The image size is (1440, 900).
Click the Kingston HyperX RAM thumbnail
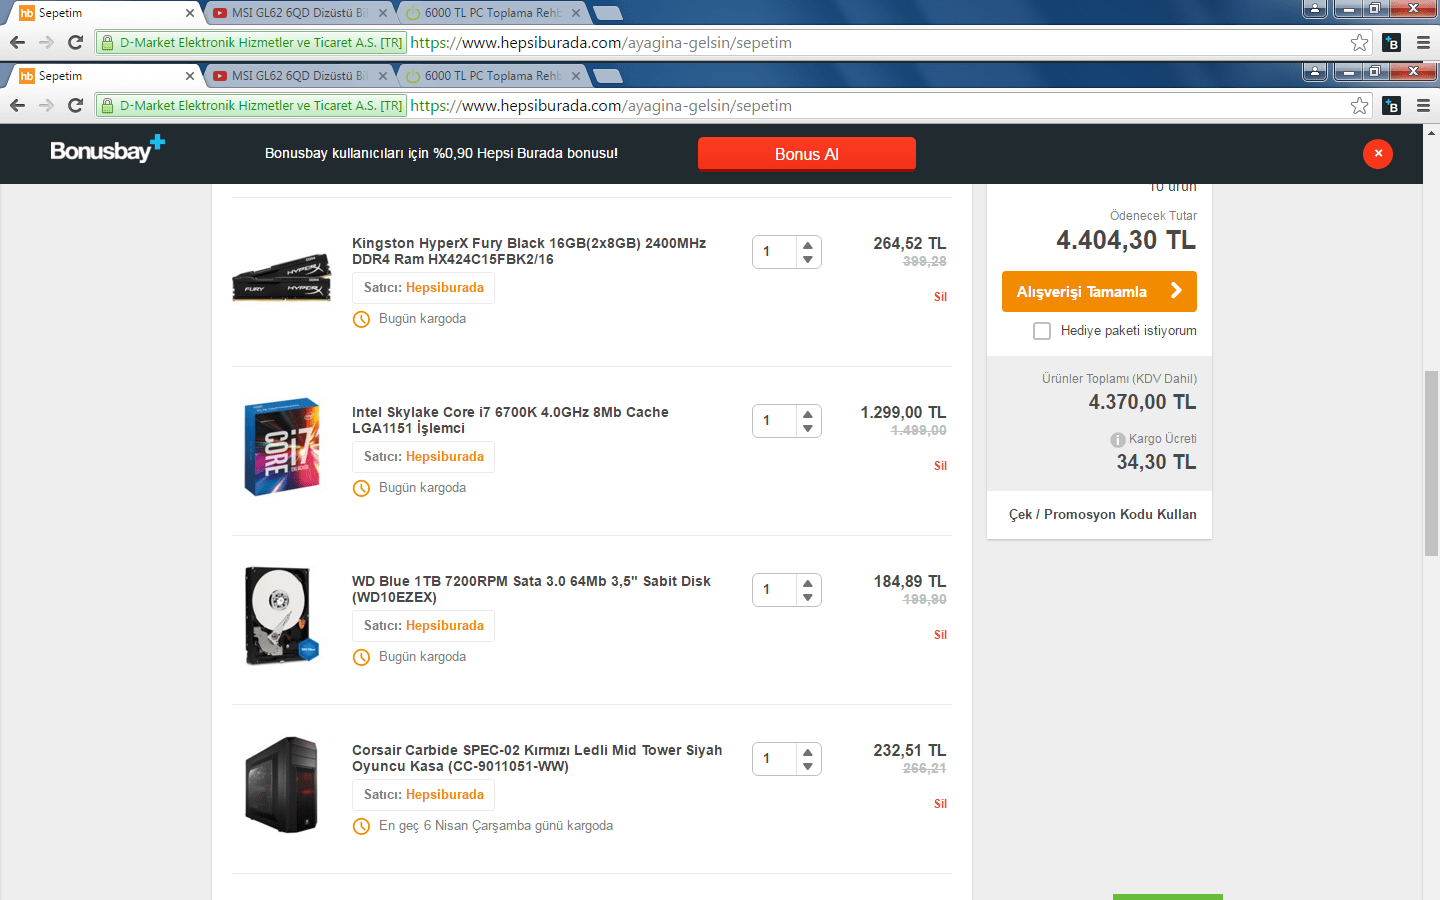282,278
